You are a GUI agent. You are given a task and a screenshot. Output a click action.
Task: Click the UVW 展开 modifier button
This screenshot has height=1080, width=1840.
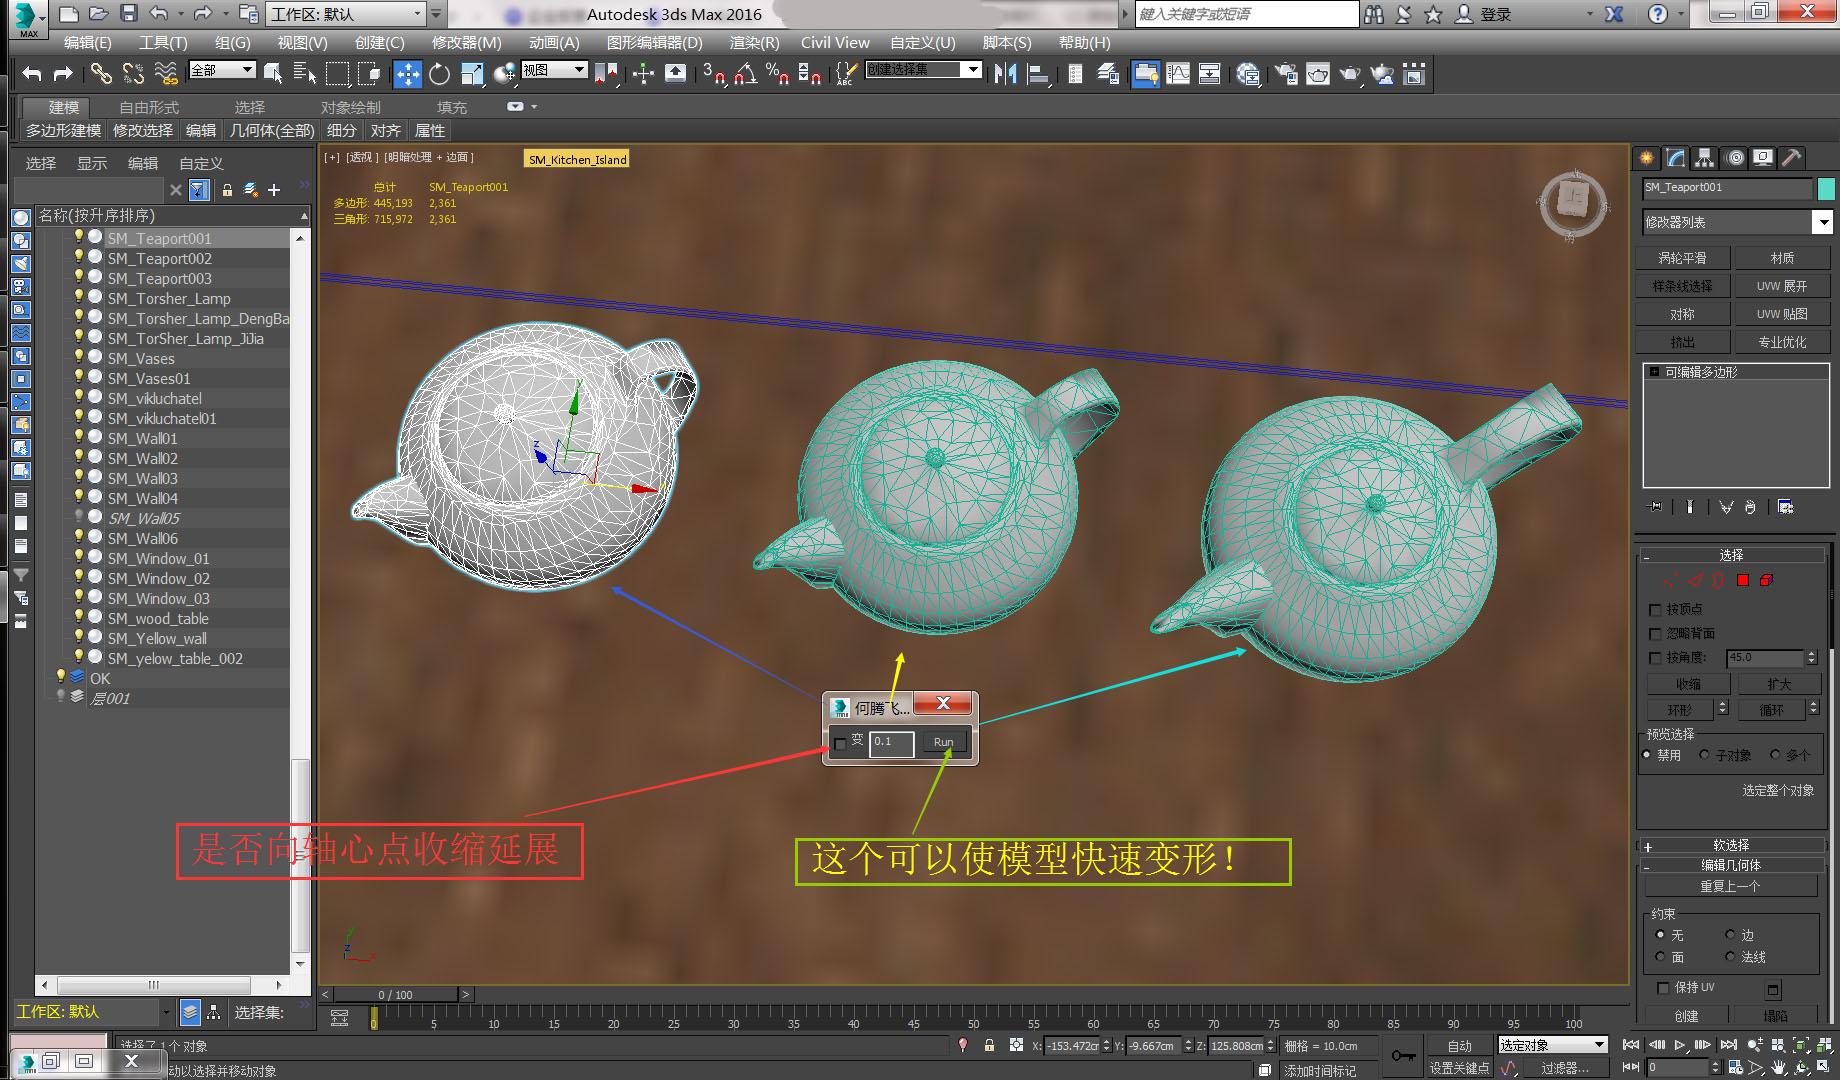point(1782,286)
